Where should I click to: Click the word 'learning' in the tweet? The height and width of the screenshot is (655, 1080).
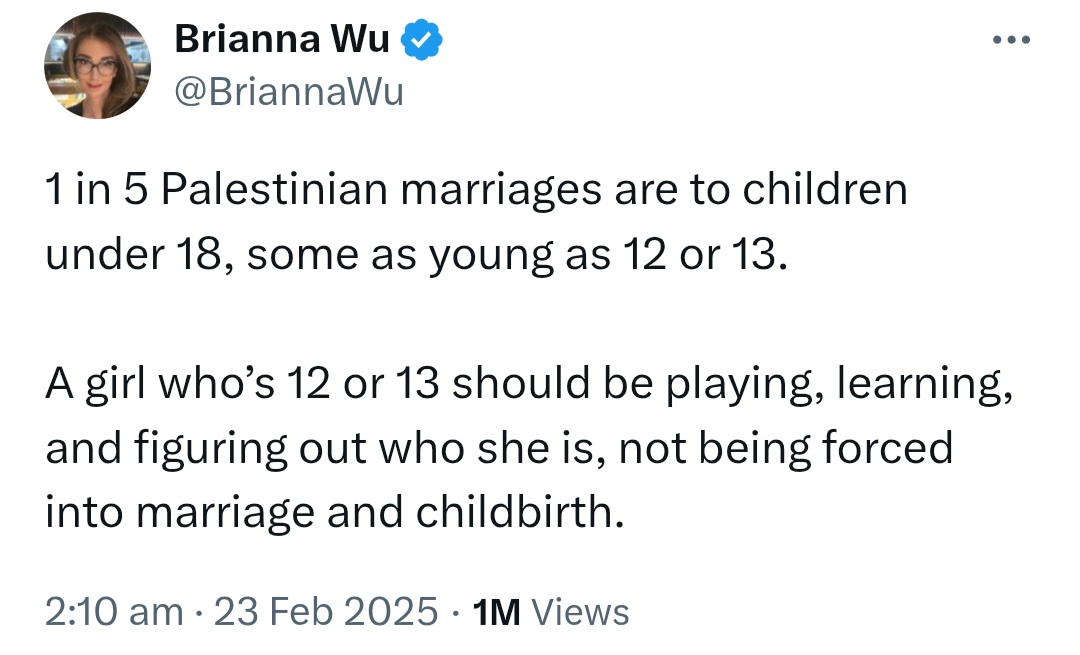pos(920,384)
